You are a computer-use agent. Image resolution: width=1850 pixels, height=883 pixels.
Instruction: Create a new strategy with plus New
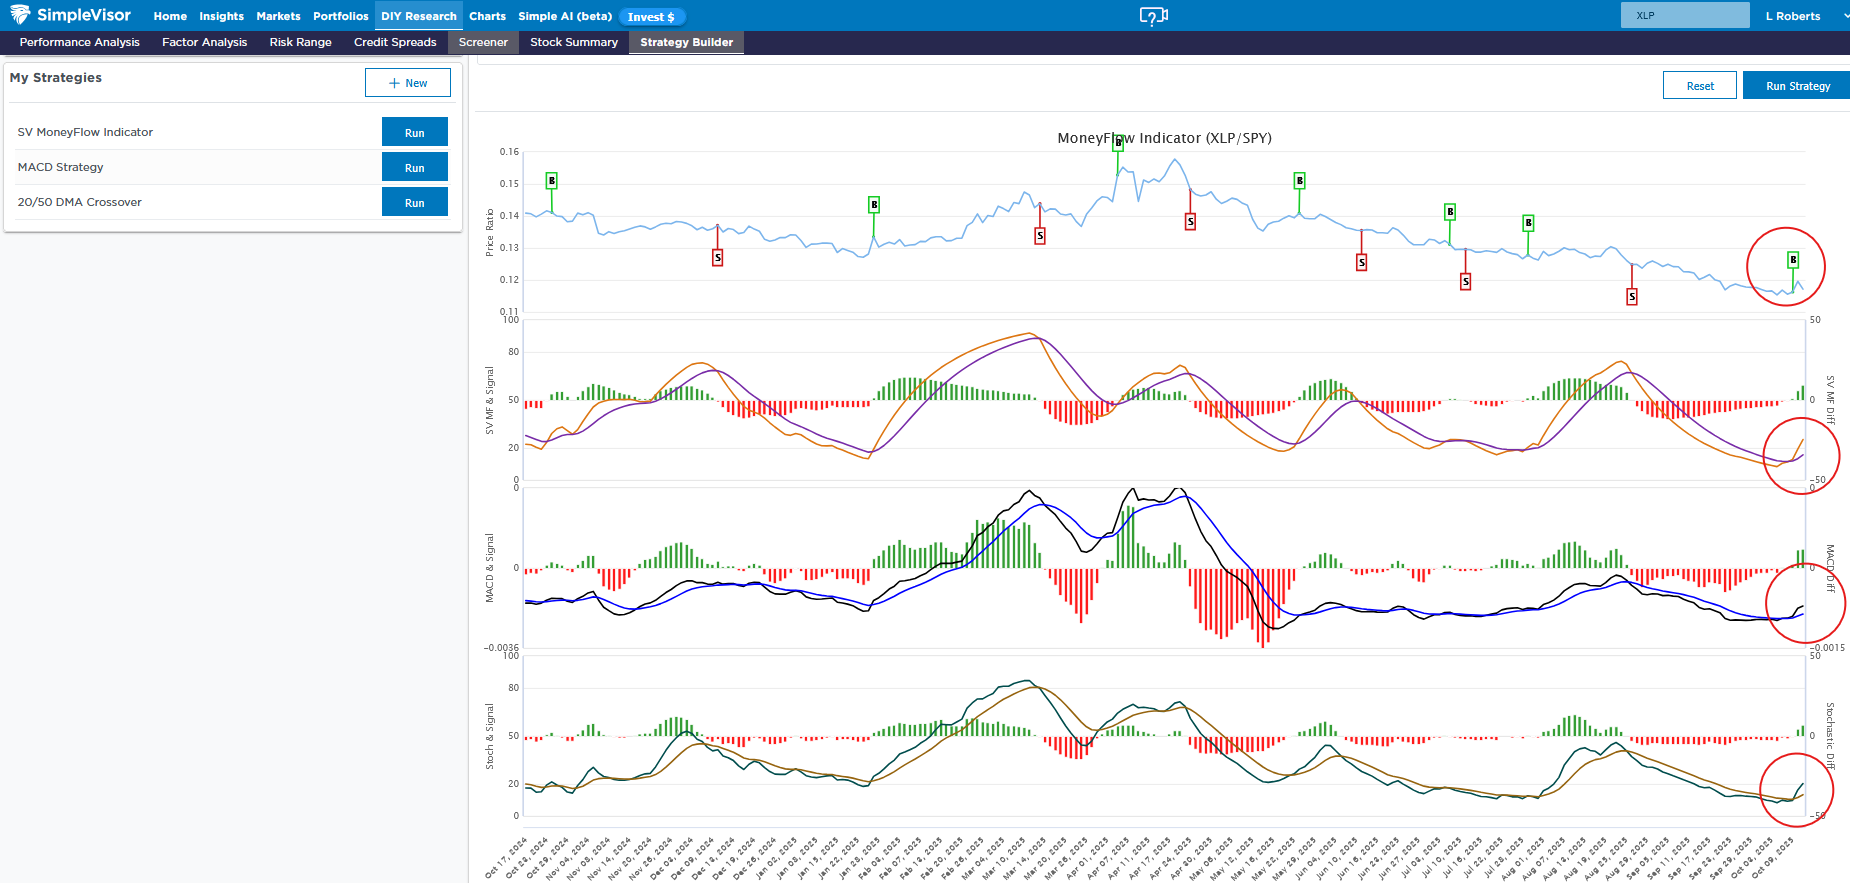[x=408, y=83]
